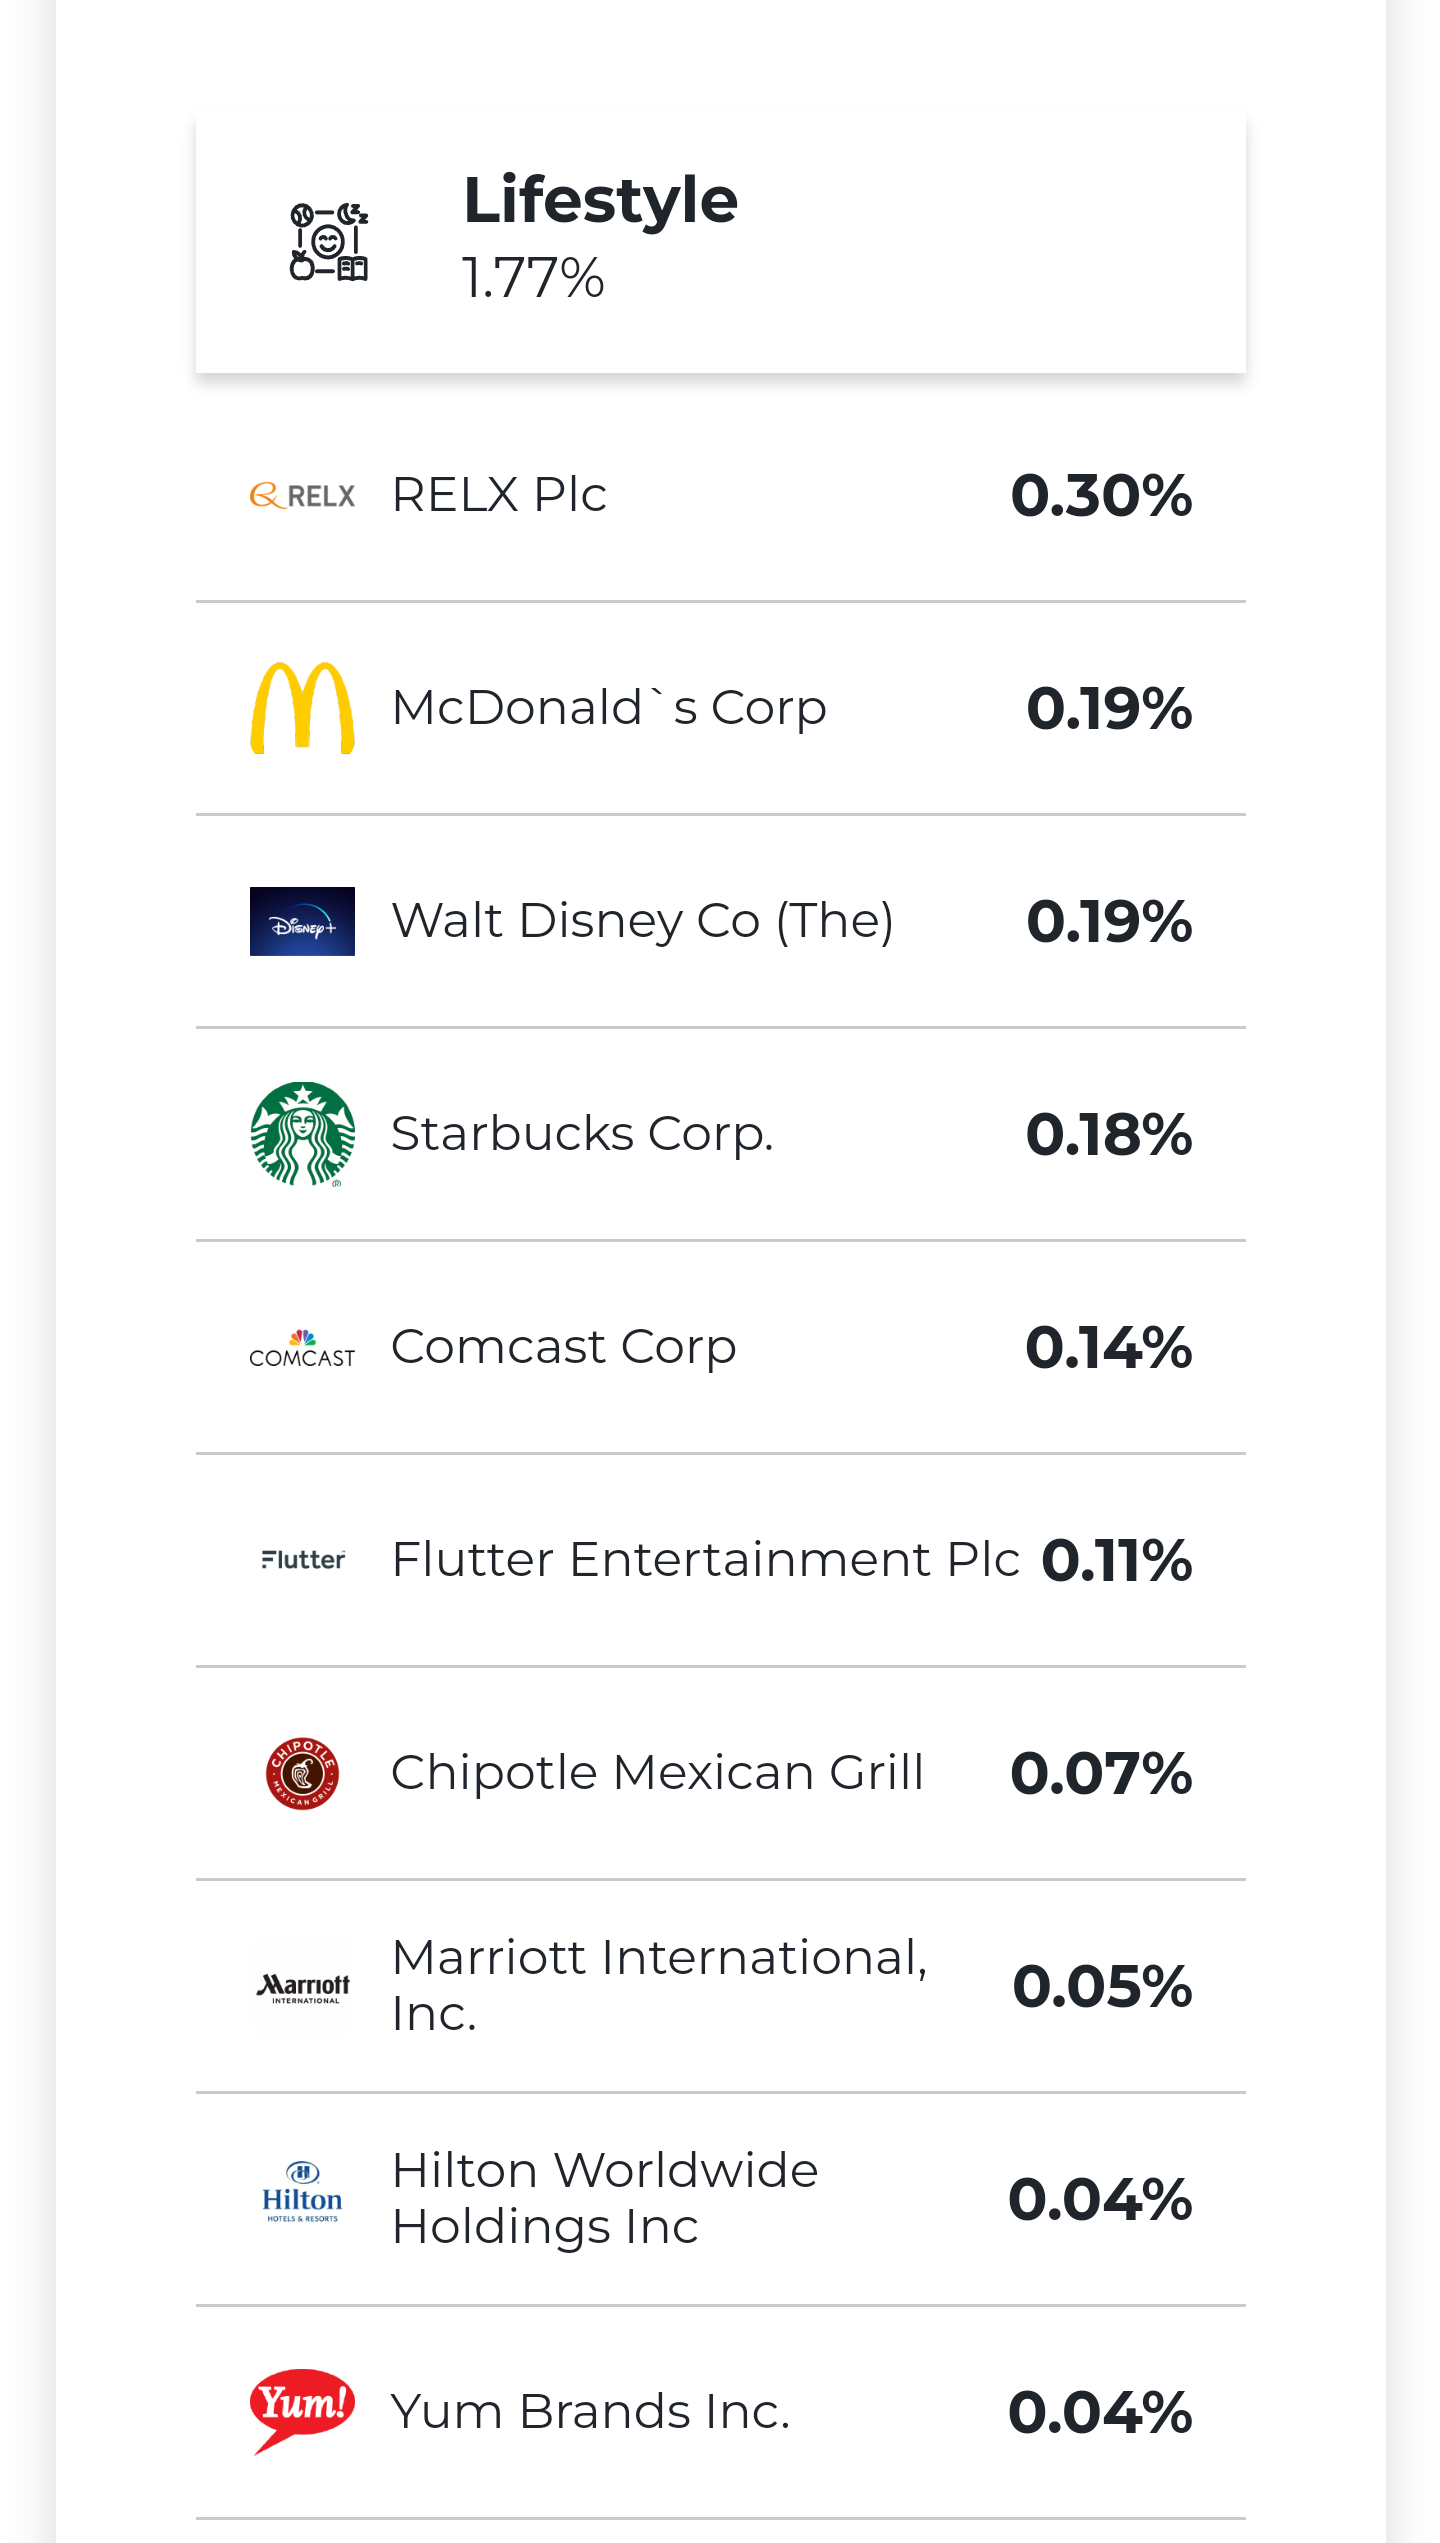Click the Comcast peacock logo
Screen dimensions: 1440x2543
tap(302, 1348)
